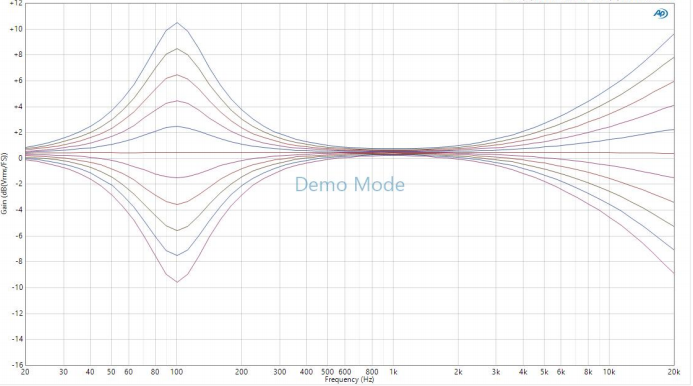This screenshot has width=693, height=386.
Task: Click the 8k label on the frequency axis
Action: [588, 372]
